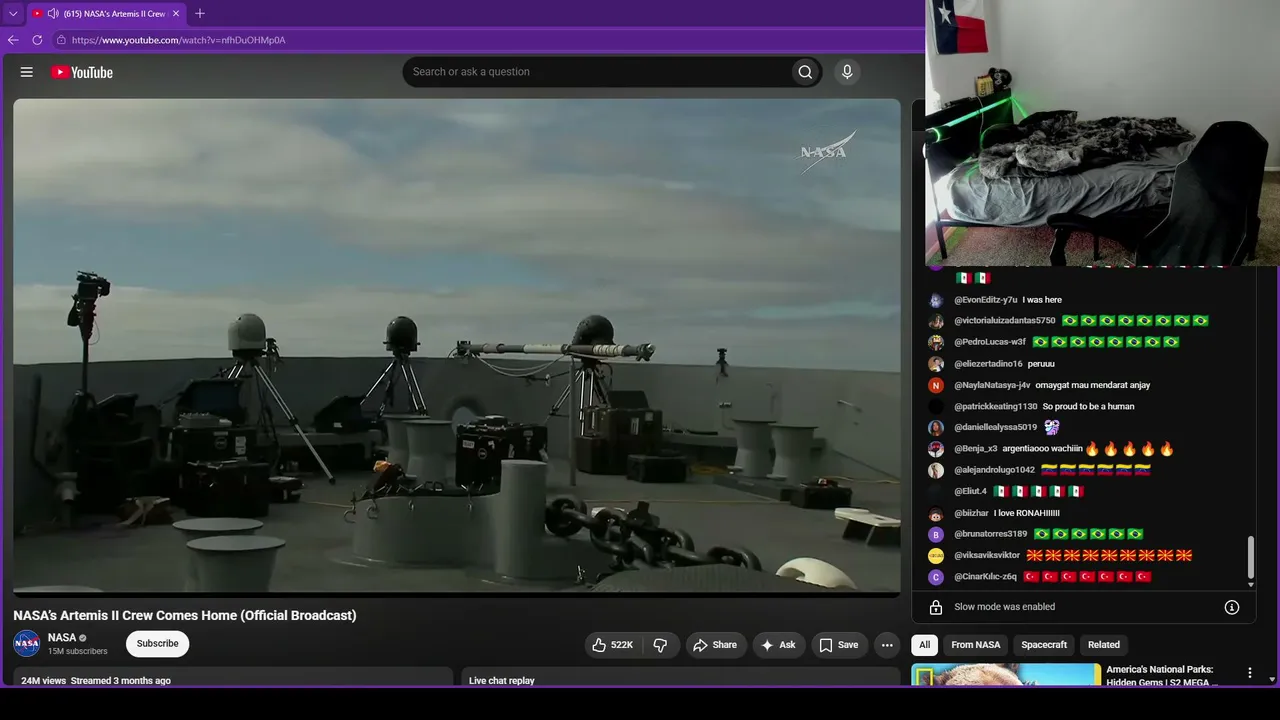This screenshot has width=1280, height=720.
Task: Open @biizhar avatar in chat
Action: pos(936,513)
